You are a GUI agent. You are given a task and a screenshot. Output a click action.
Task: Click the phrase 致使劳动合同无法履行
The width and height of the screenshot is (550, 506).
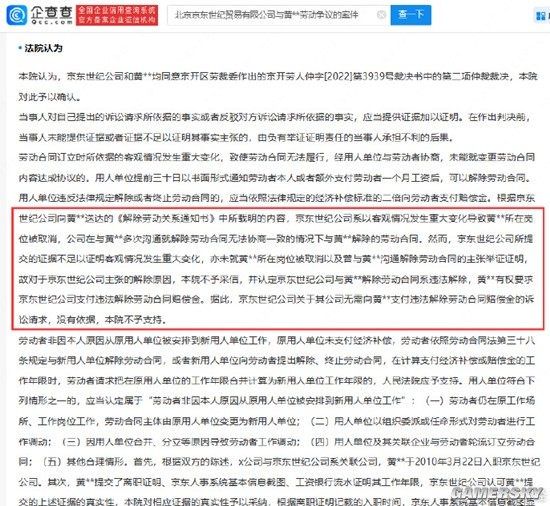point(276,157)
